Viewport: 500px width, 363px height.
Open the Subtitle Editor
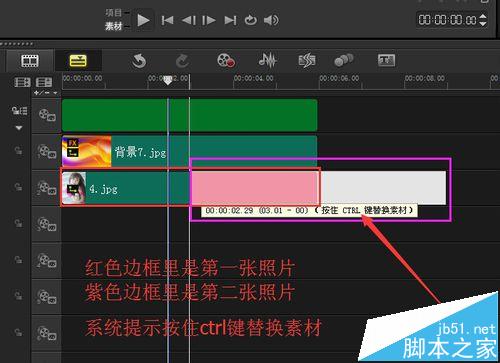(386, 60)
